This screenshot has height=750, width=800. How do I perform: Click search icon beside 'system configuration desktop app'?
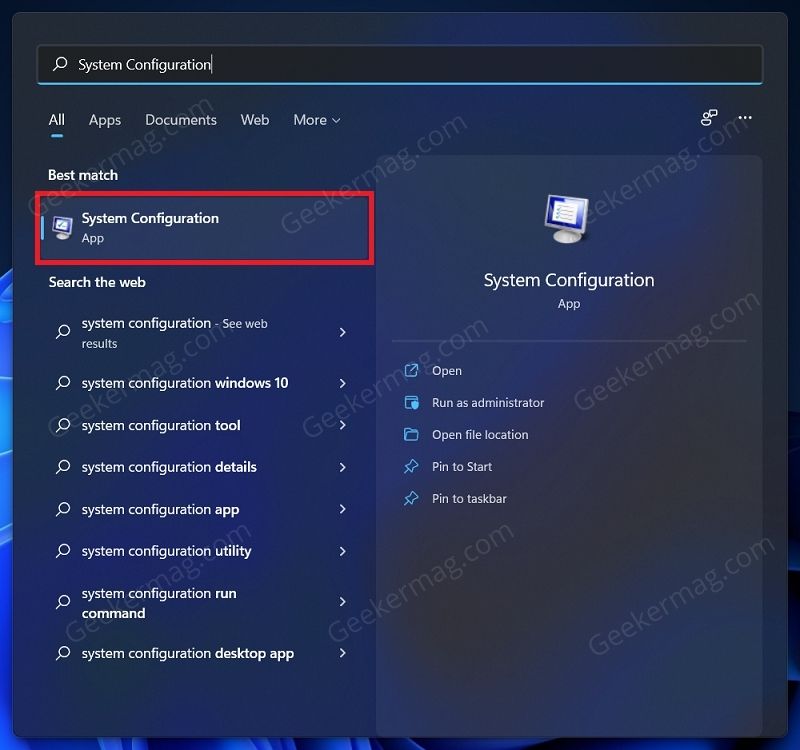[63, 653]
